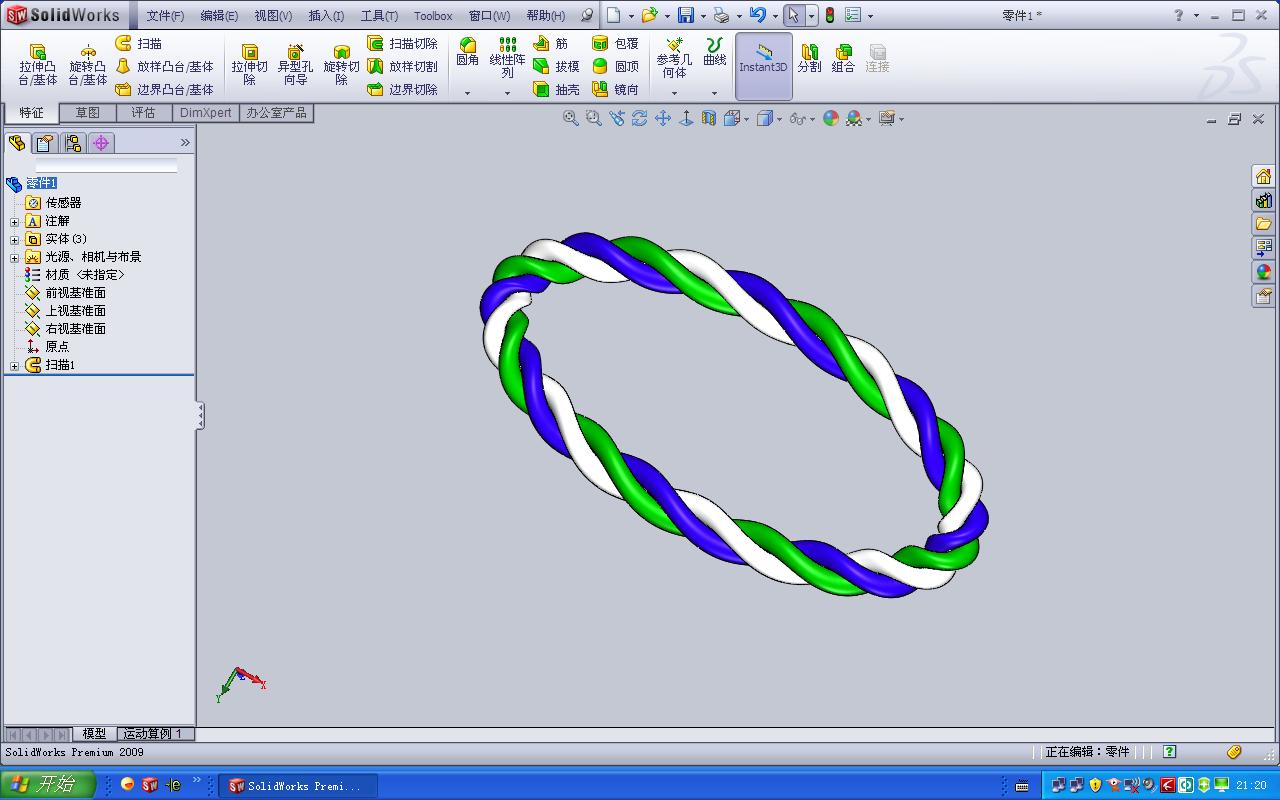Save the document with the floppy icon

685,15
